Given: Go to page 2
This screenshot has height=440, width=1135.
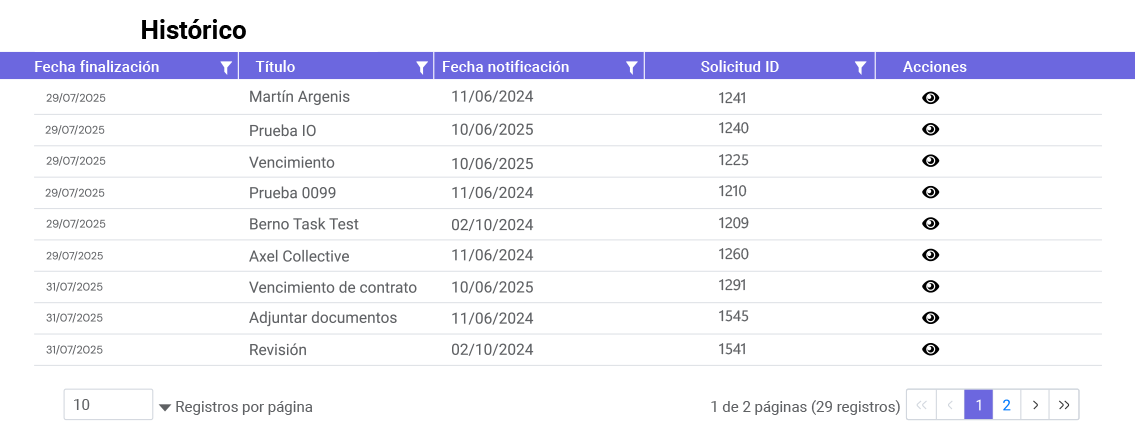Looking at the screenshot, I should (x=1007, y=405).
